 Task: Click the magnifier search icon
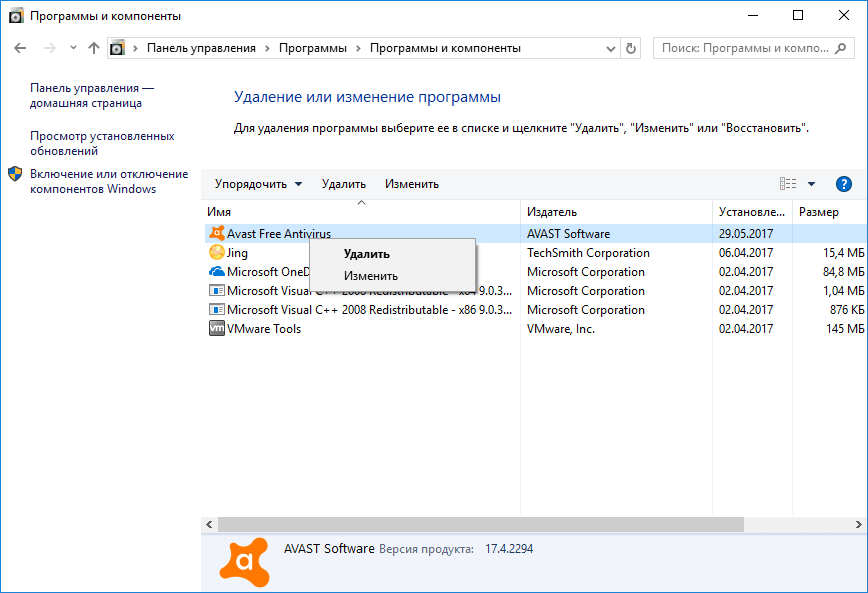841,48
